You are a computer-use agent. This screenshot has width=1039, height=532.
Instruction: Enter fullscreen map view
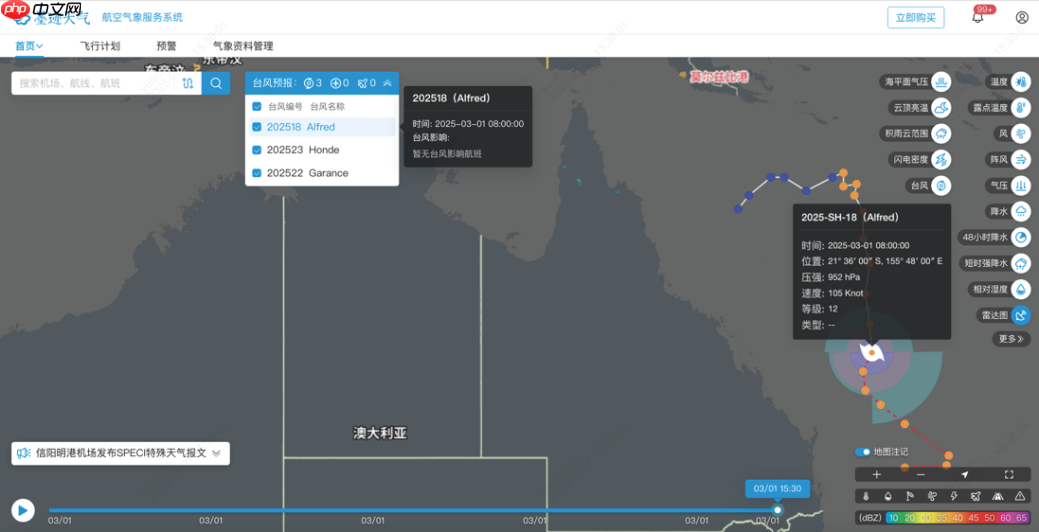click(x=1009, y=475)
